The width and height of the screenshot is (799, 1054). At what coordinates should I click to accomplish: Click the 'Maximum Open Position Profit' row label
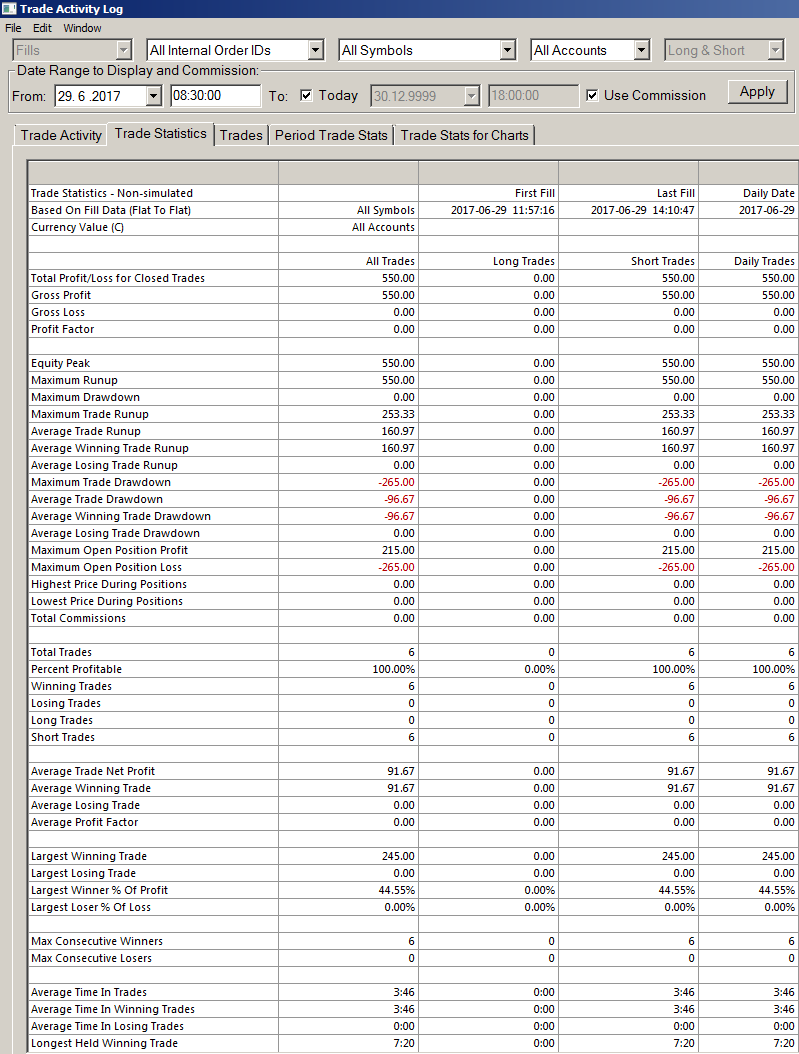109,550
